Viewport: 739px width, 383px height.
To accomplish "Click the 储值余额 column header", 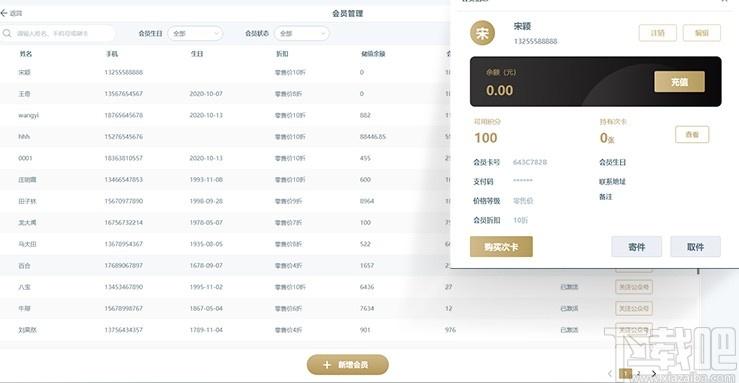I will pos(373,54).
